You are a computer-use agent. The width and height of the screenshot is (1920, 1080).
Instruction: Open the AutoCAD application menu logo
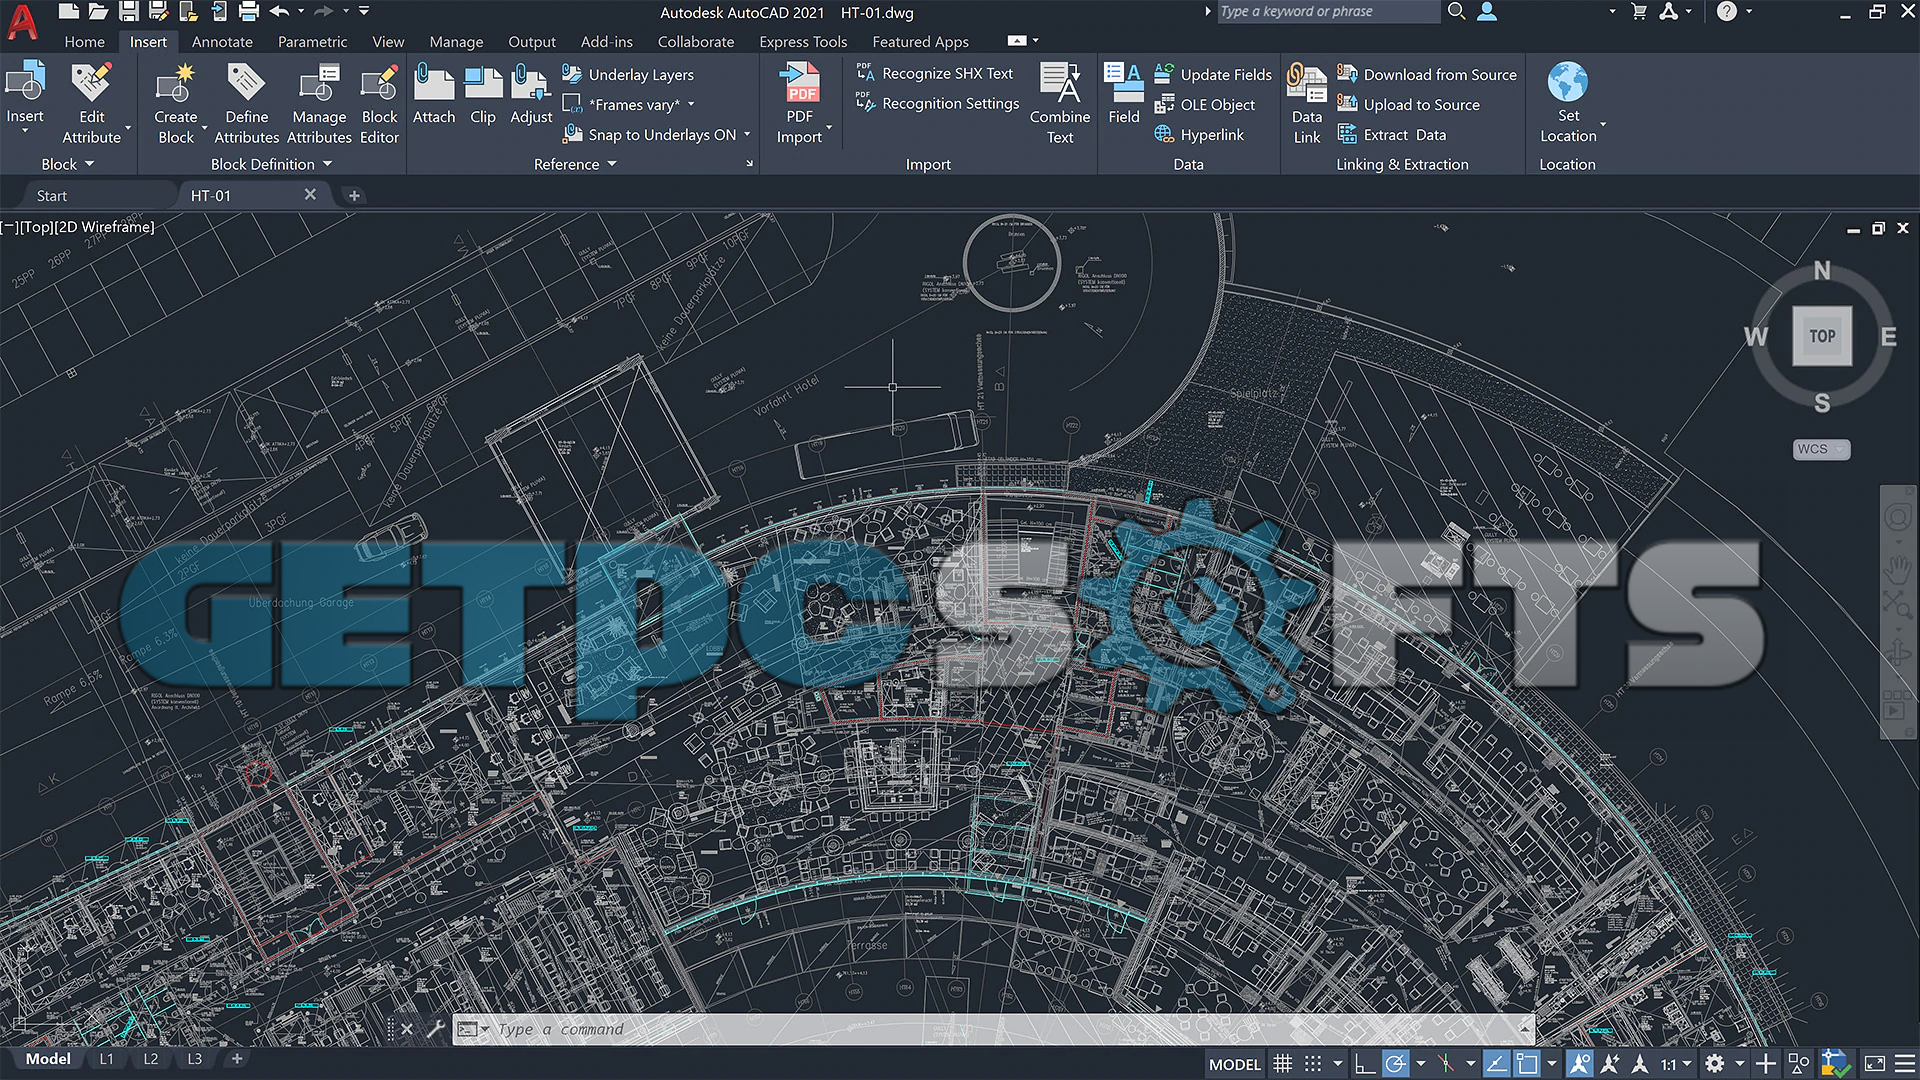[22, 22]
